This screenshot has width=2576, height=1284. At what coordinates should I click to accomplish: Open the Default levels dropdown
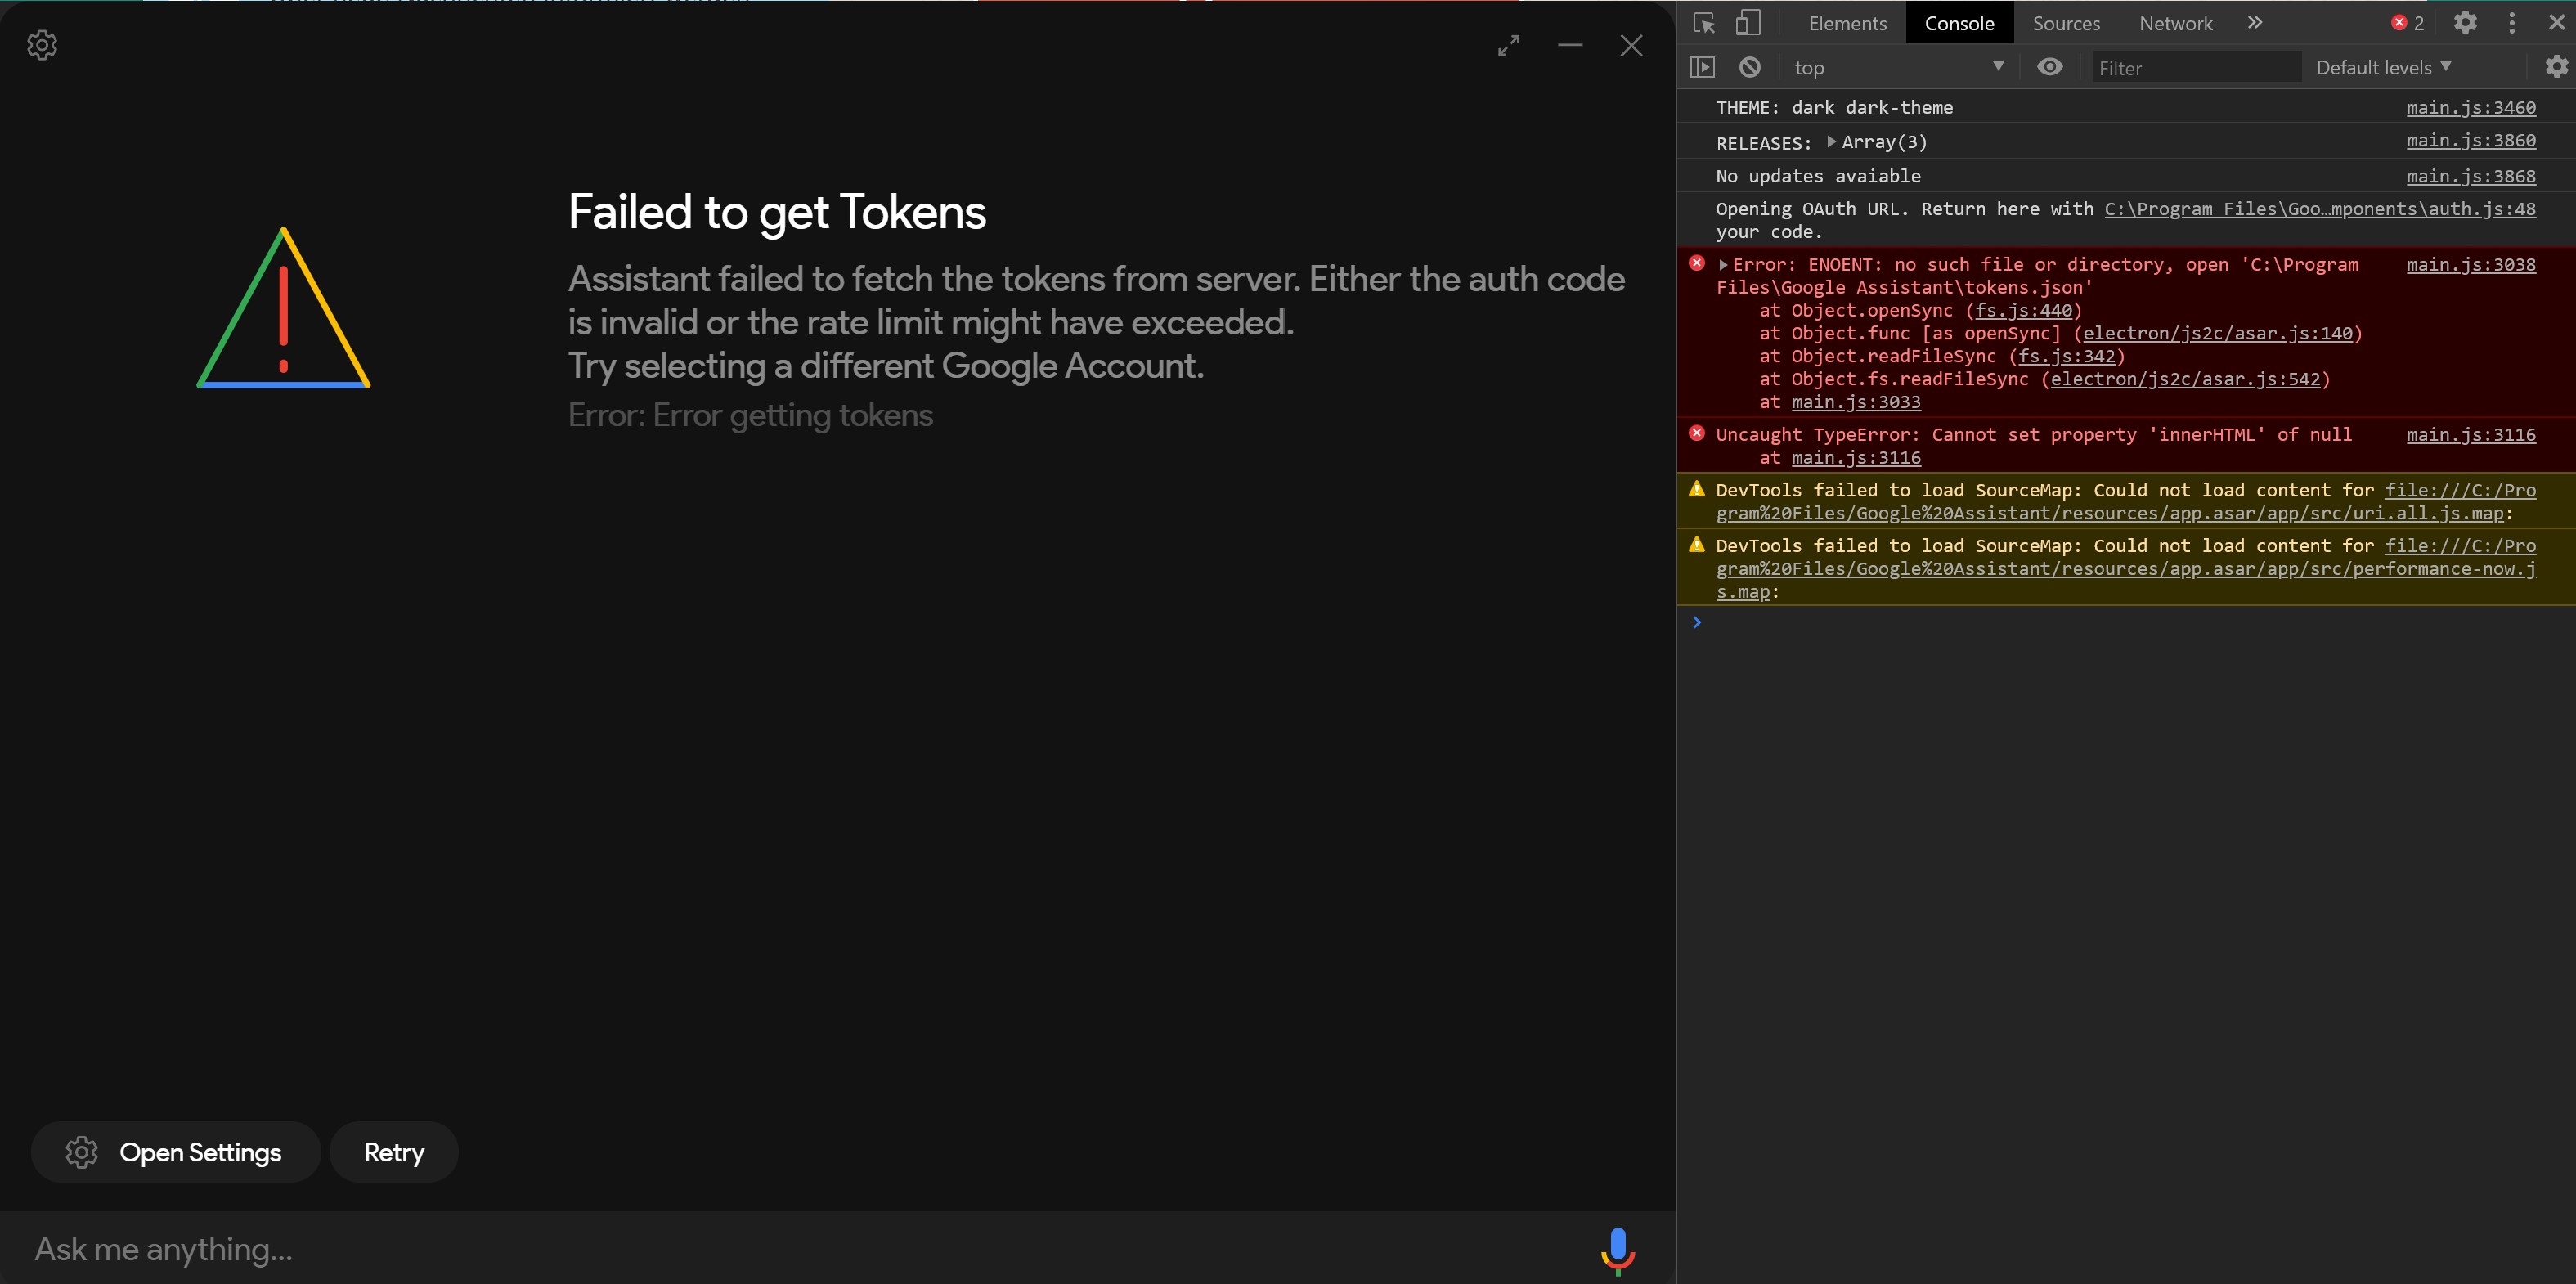(2383, 67)
